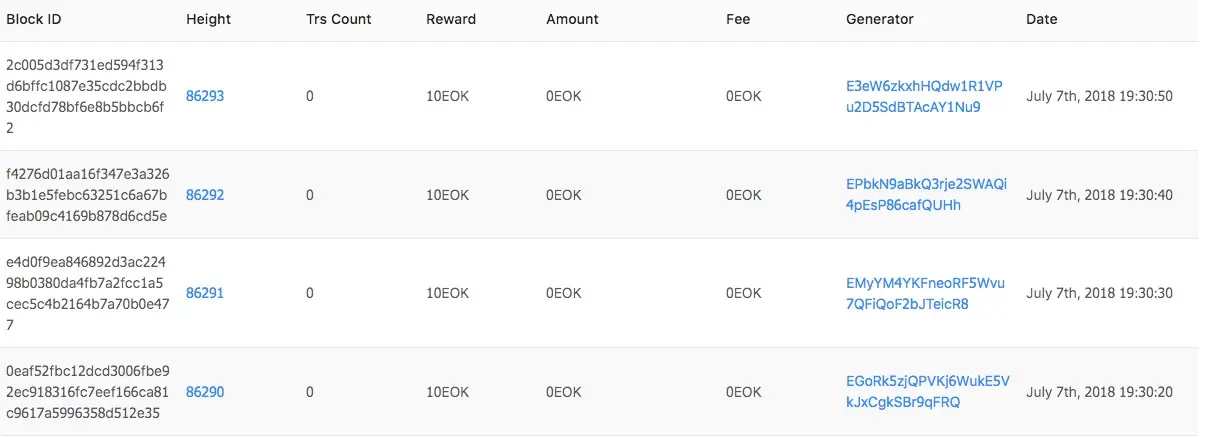This screenshot has height=438, width=1213.
Task: Click the Height column header
Action: (208, 19)
